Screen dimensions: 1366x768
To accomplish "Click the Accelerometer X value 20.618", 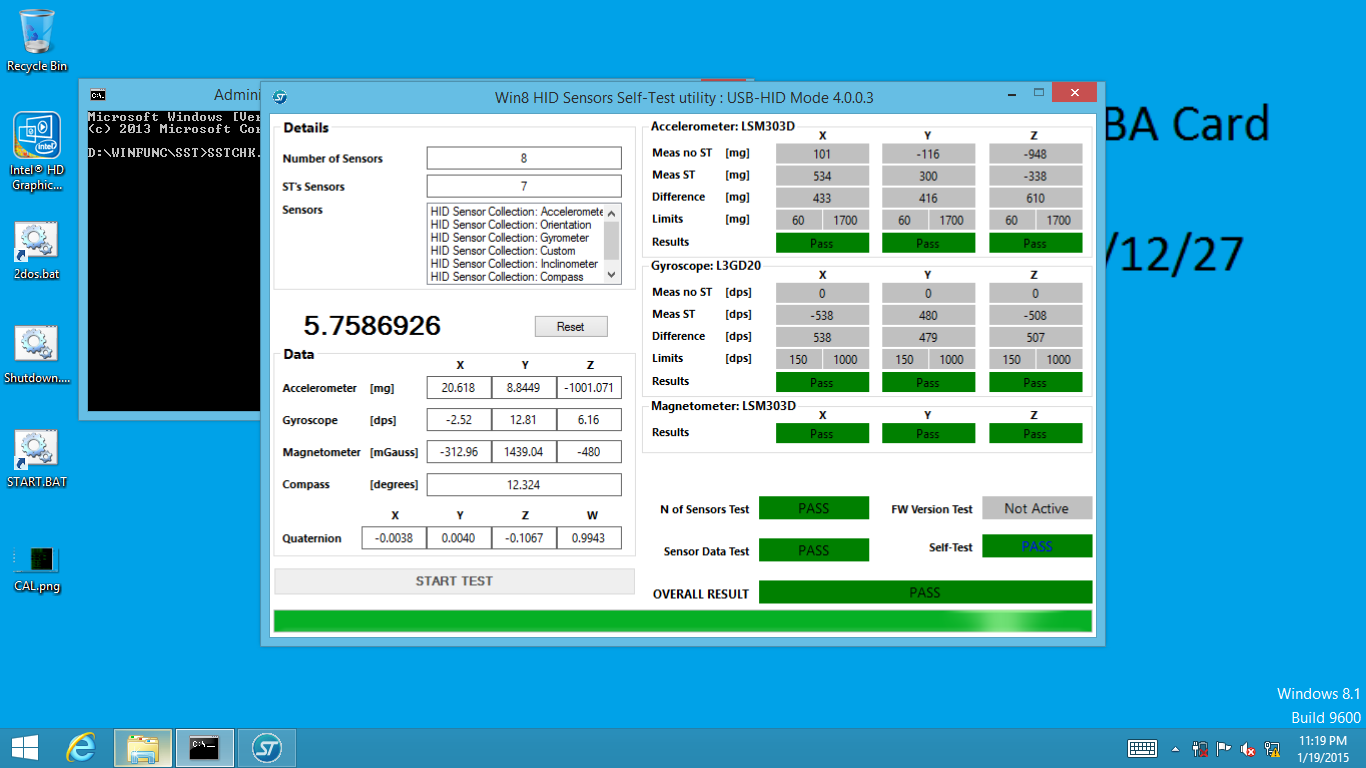I will click(x=458, y=388).
